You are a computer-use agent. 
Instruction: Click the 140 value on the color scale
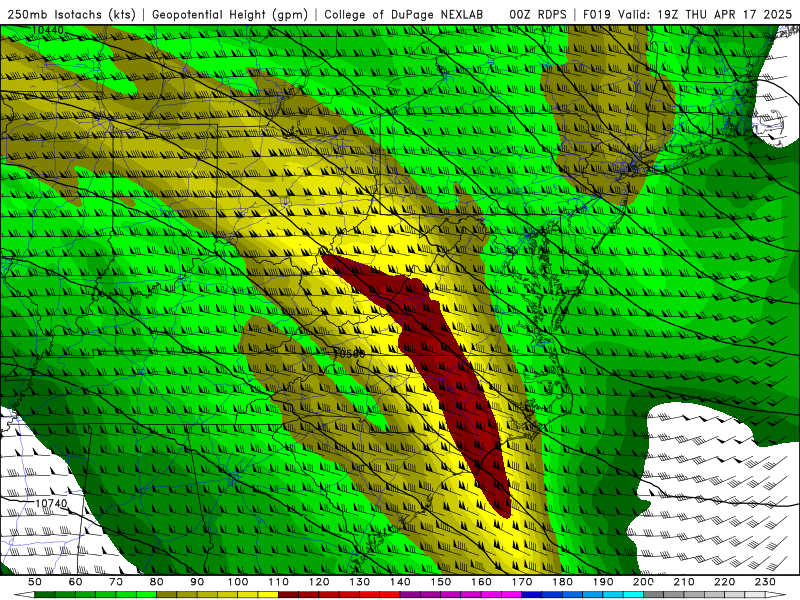[401, 582]
